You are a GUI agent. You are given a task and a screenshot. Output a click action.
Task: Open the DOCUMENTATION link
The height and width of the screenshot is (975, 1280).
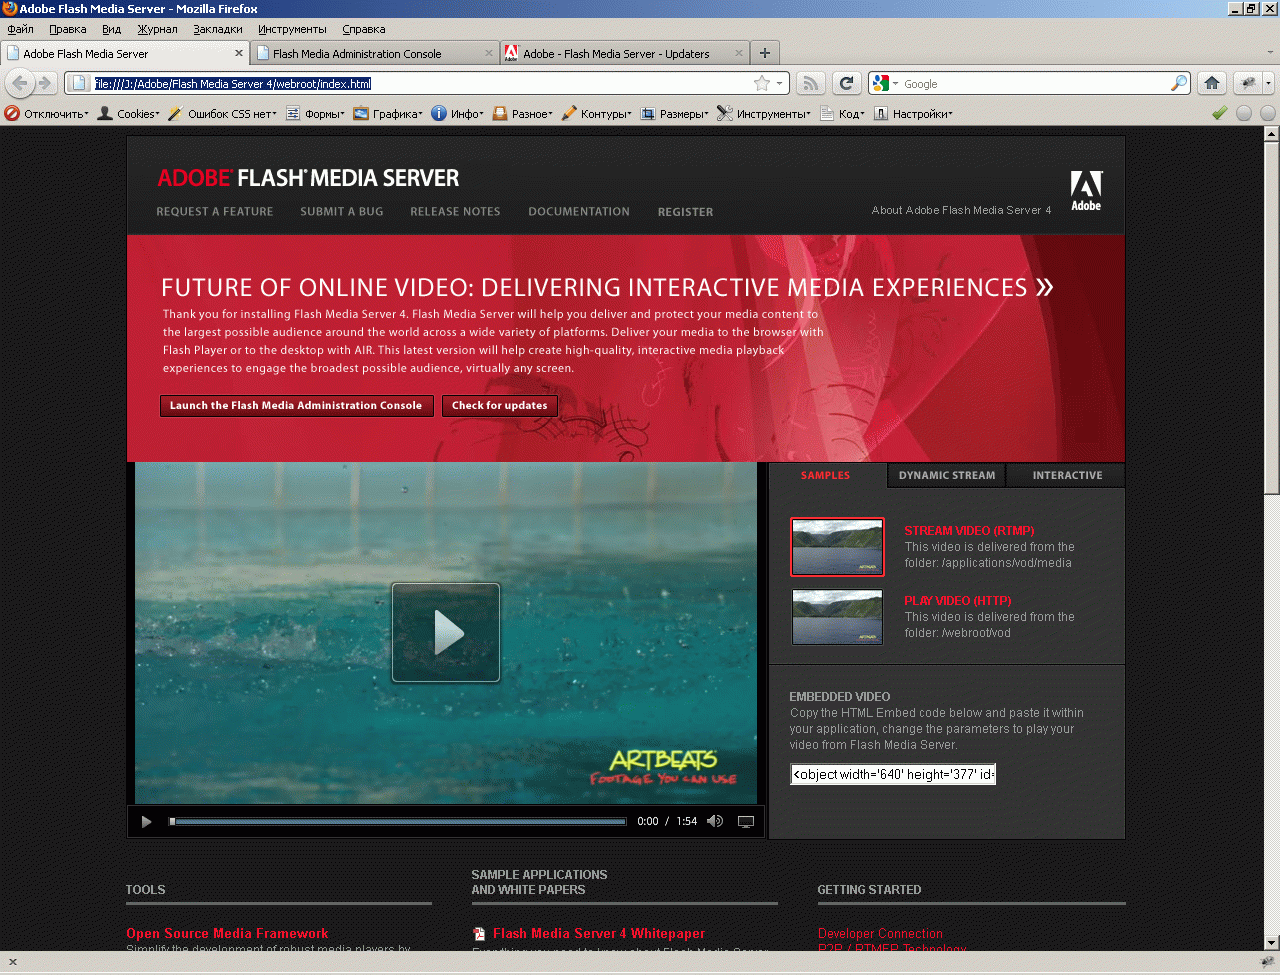[579, 212]
